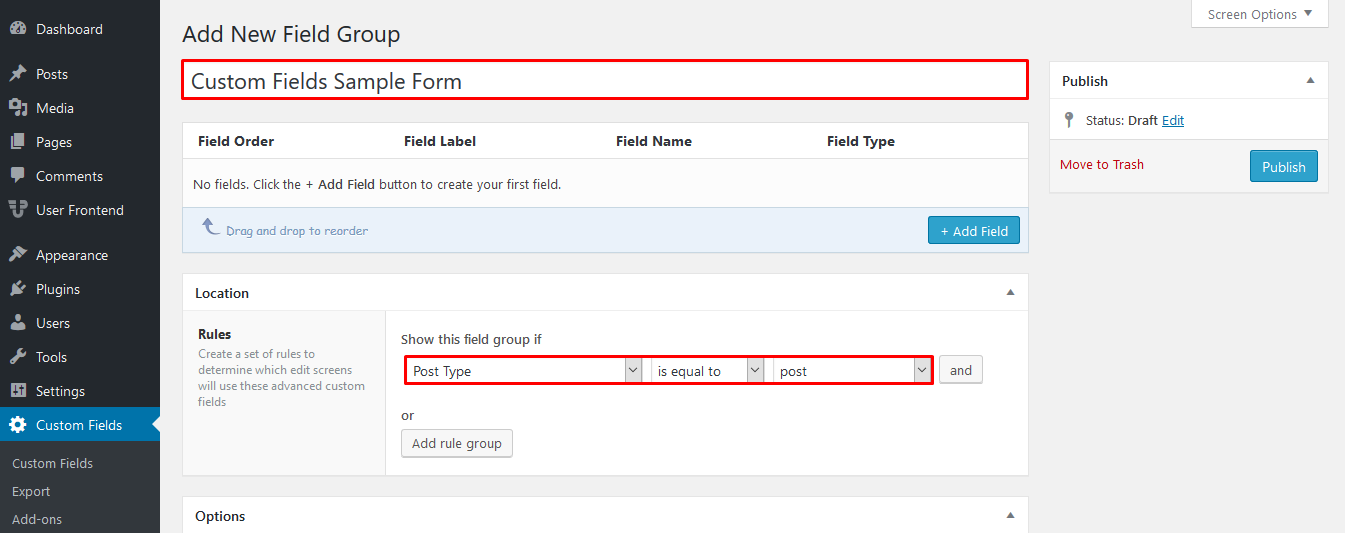Open the Export submenu item
This screenshot has height=533, width=1345.
[x=31, y=491]
